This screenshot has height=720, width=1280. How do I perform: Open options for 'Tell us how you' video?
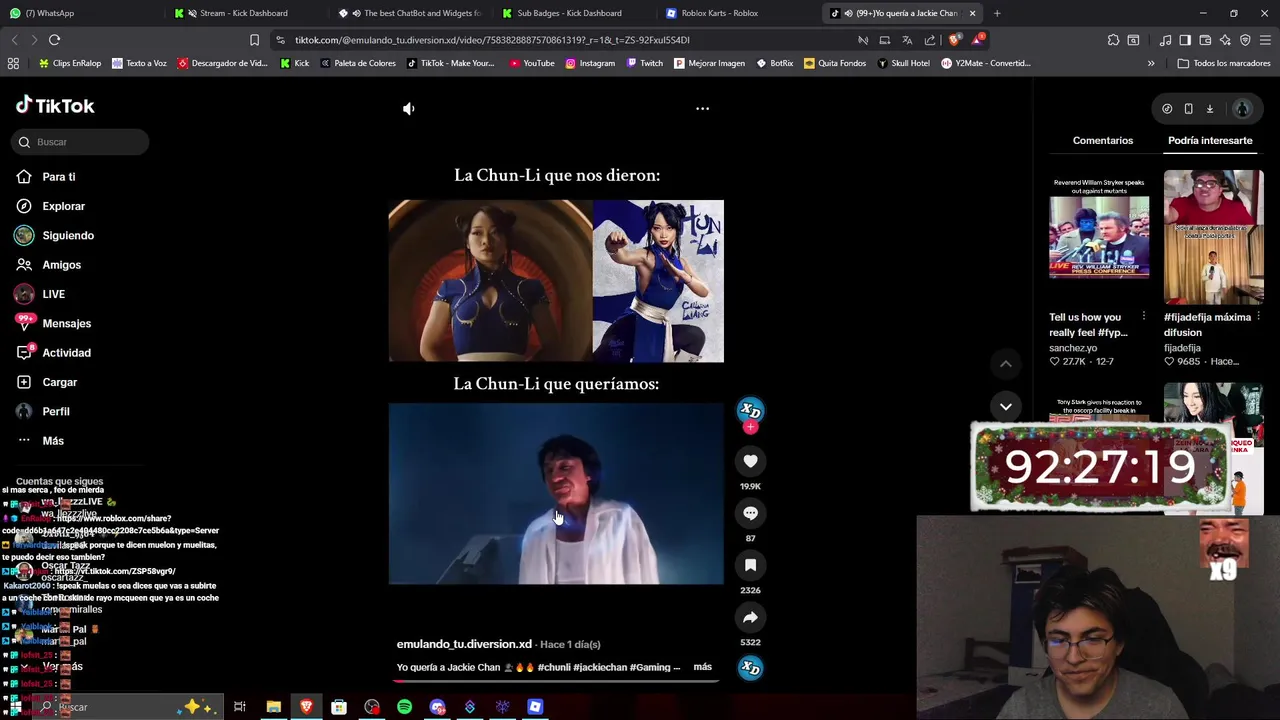[1143, 317]
